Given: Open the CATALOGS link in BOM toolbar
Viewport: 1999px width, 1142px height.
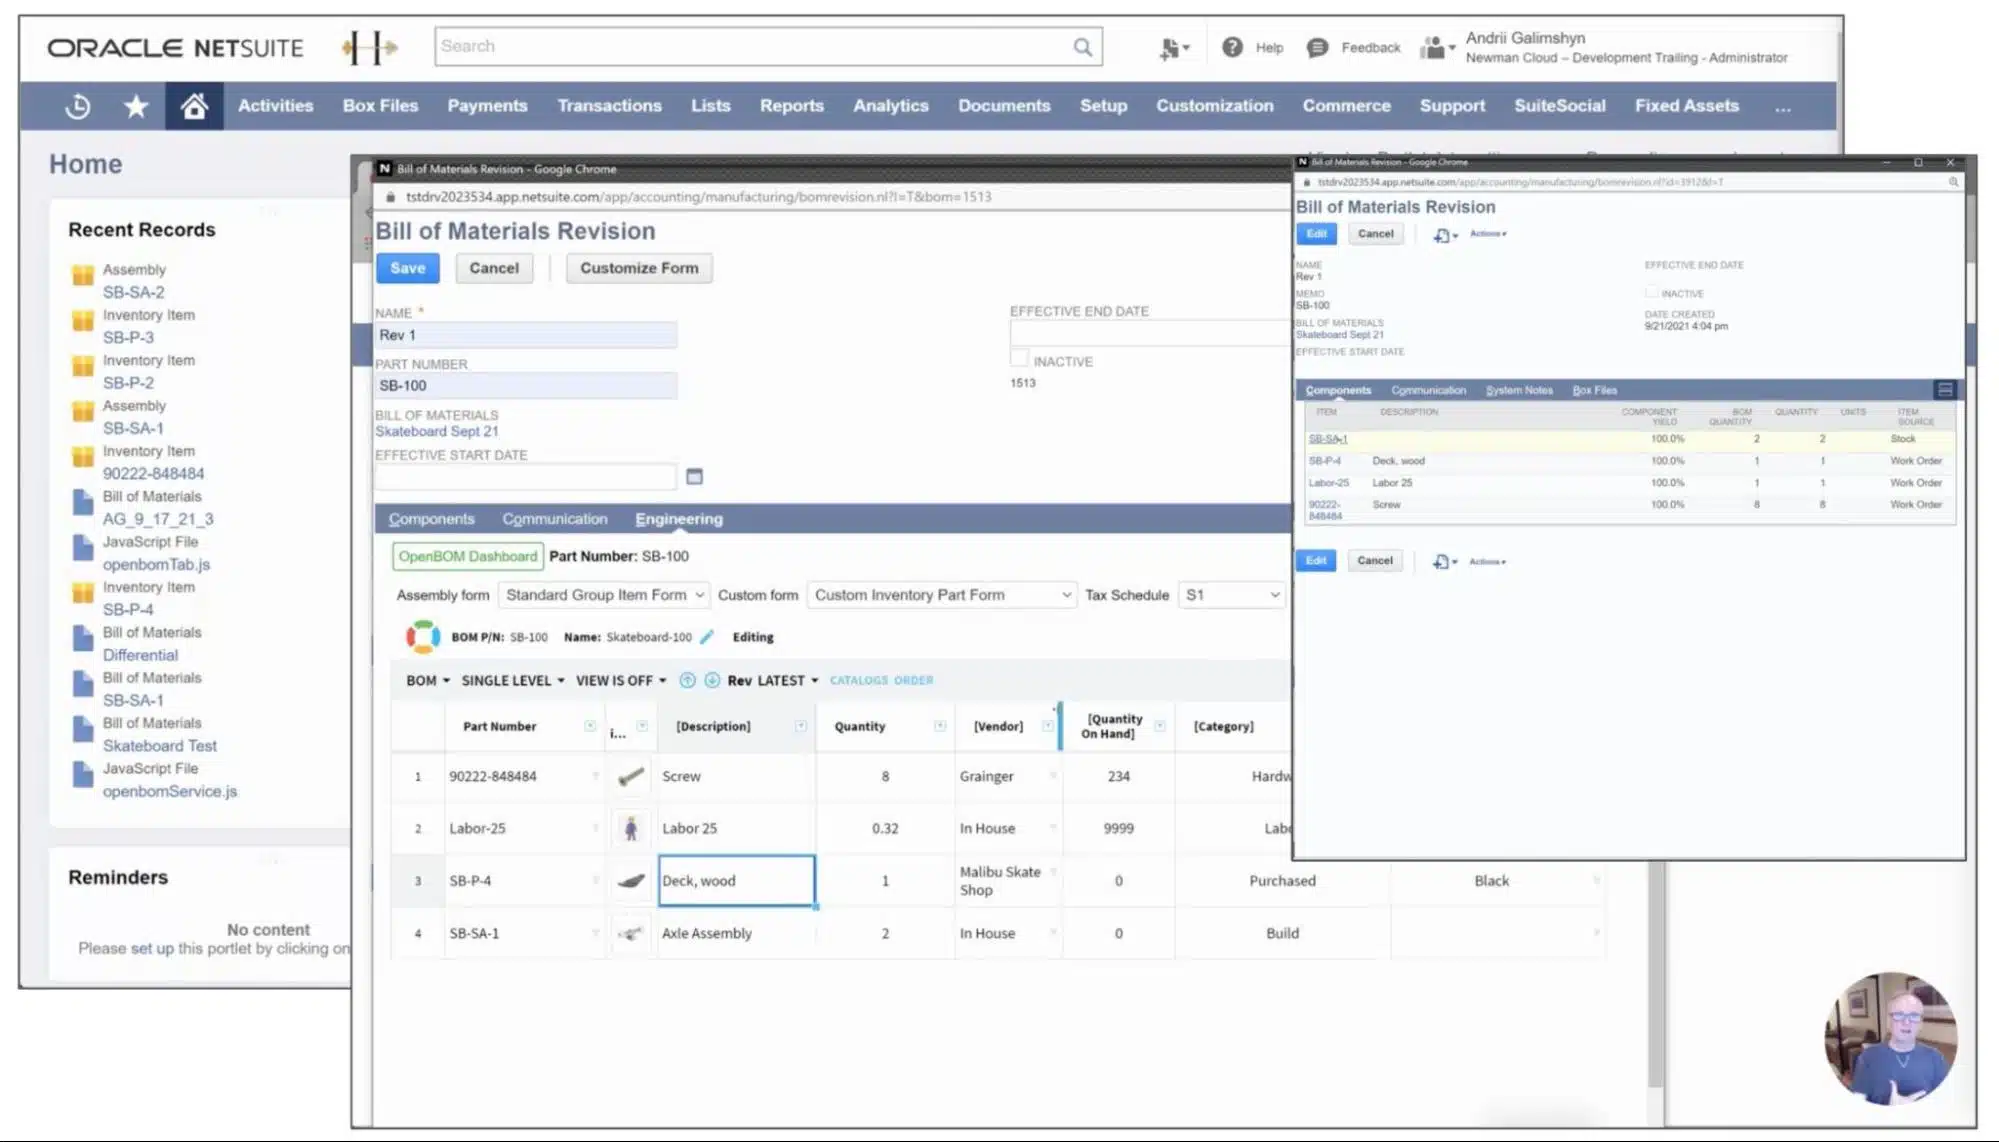Looking at the screenshot, I should (x=859, y=680).
